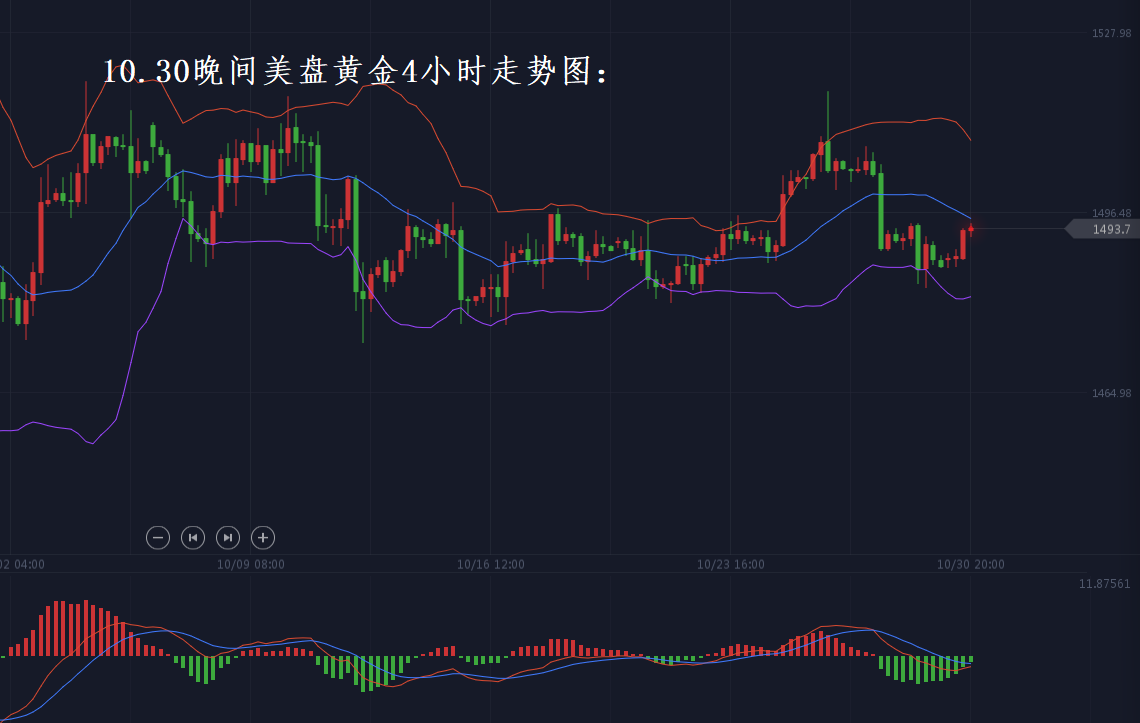The height and width of the screenshot is (723, 1140).
Task: Click the 02 04:00 time label at left edge
Action: [23, 564]
